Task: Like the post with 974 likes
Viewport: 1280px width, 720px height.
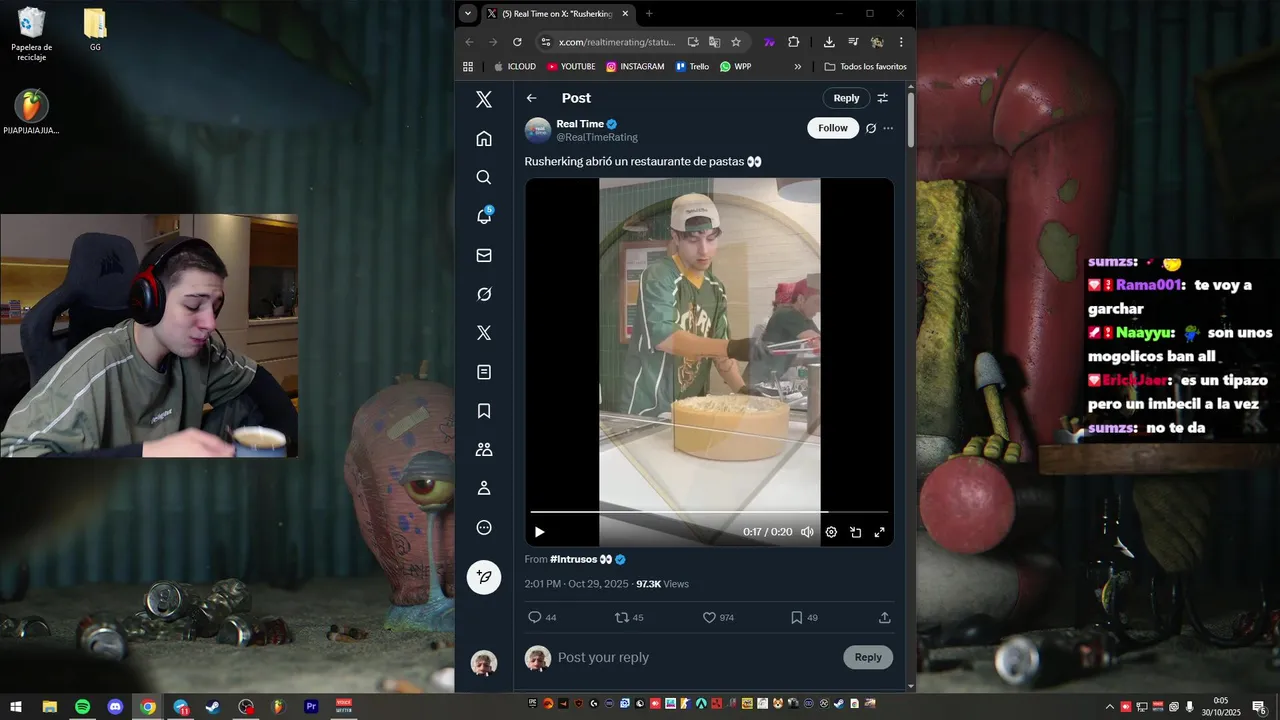Action: pyautogui.click(x=718, y=617)
